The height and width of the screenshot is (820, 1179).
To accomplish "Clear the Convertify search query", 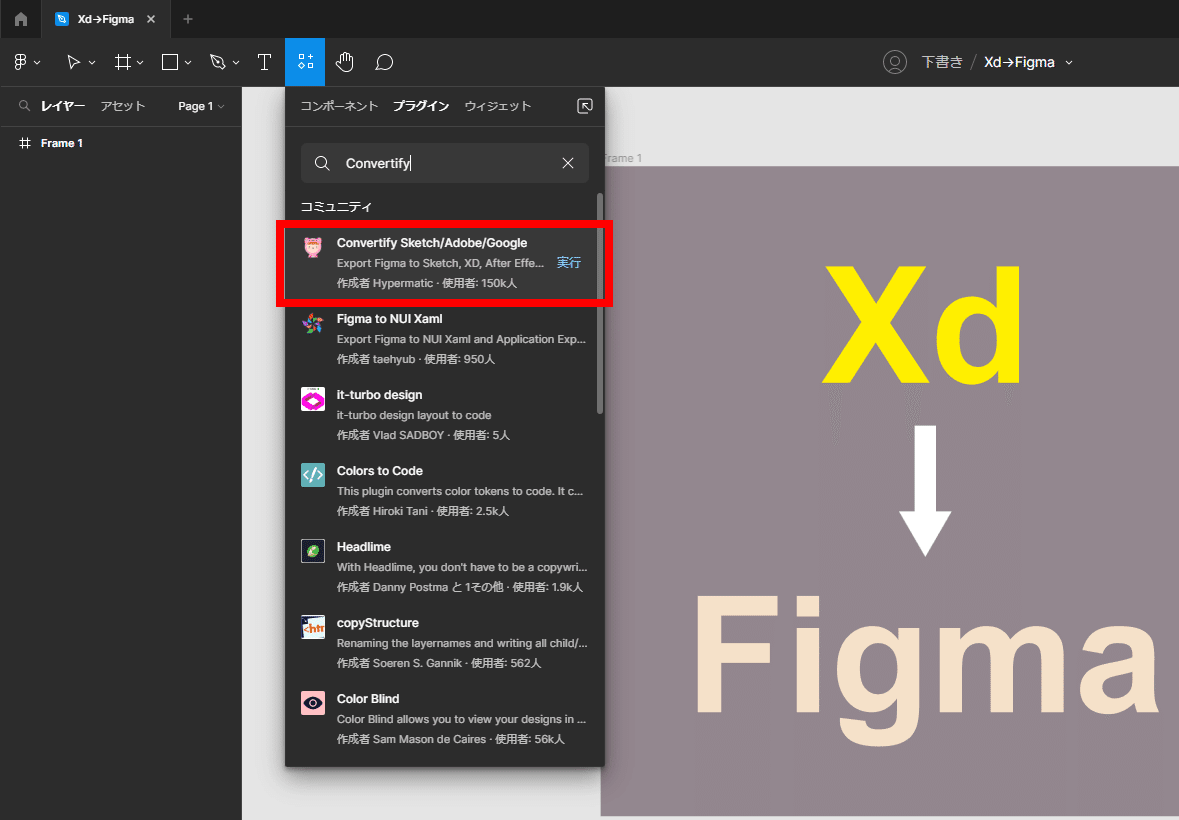I will coord(568,162).
